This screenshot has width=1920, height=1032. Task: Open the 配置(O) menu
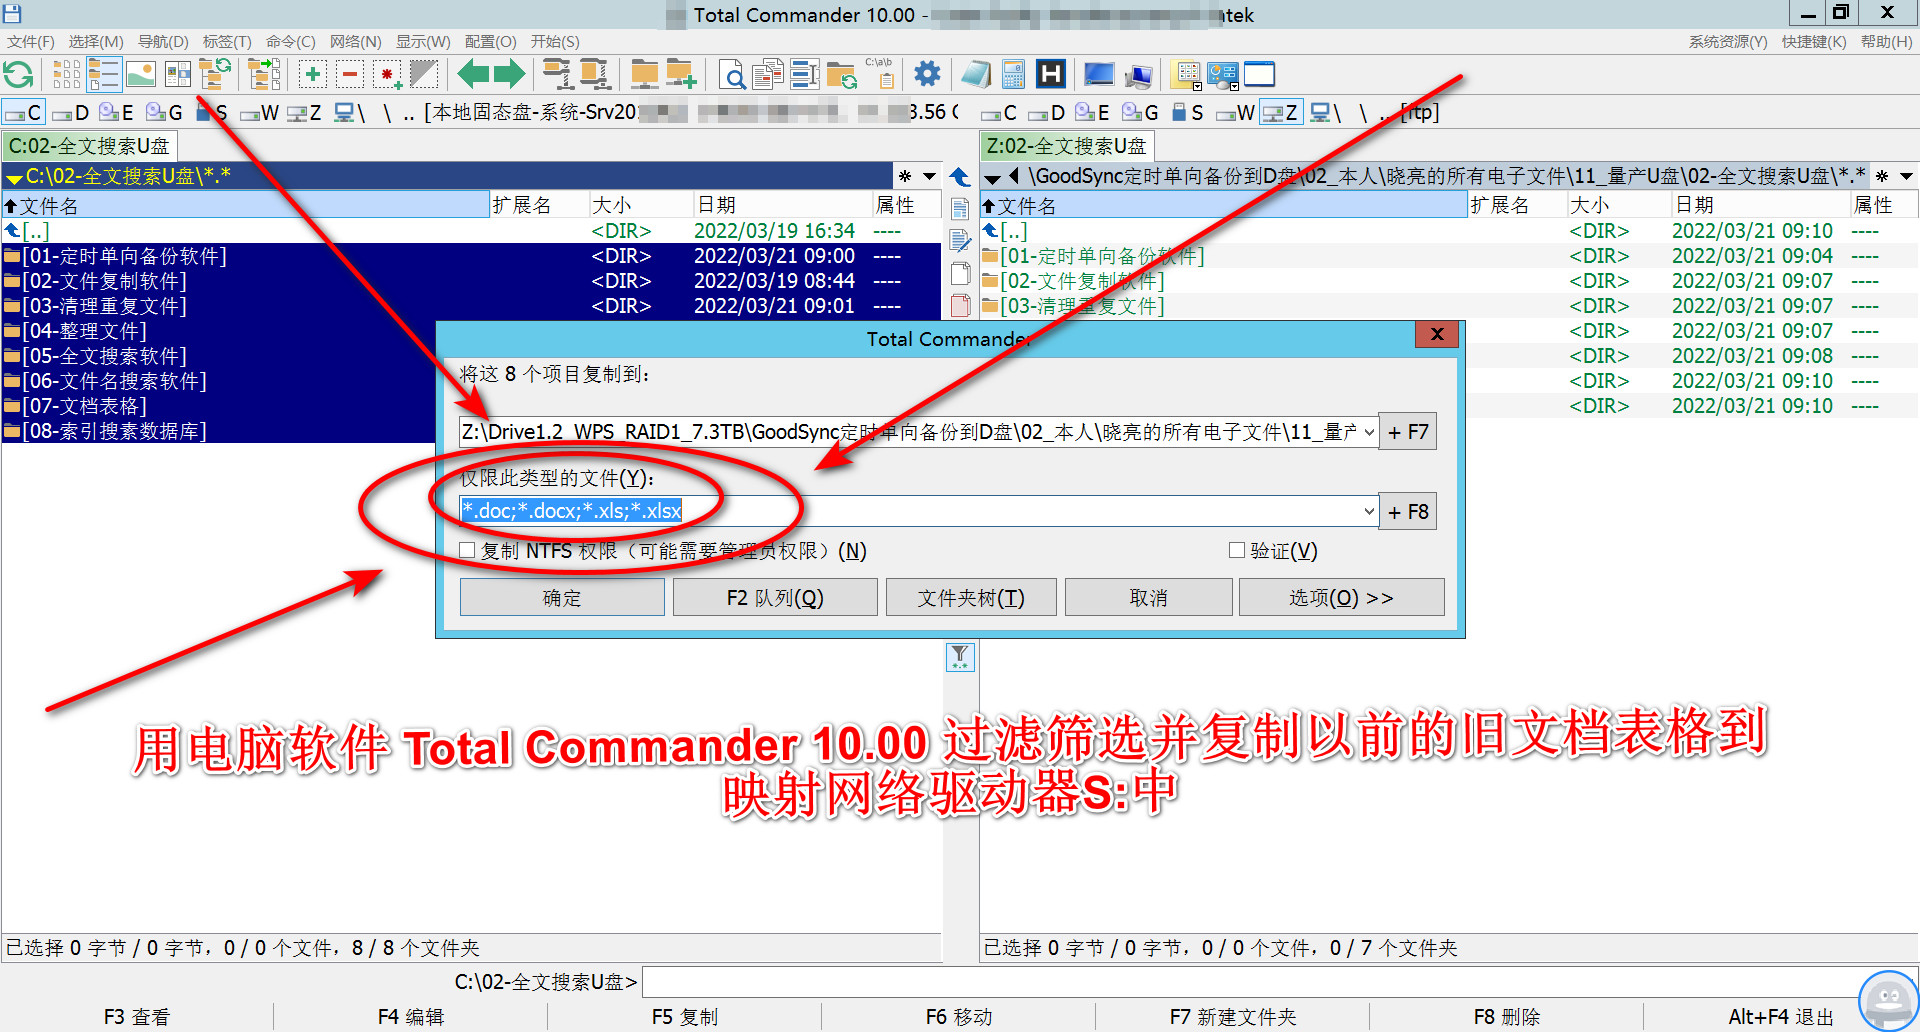point(491,42)
